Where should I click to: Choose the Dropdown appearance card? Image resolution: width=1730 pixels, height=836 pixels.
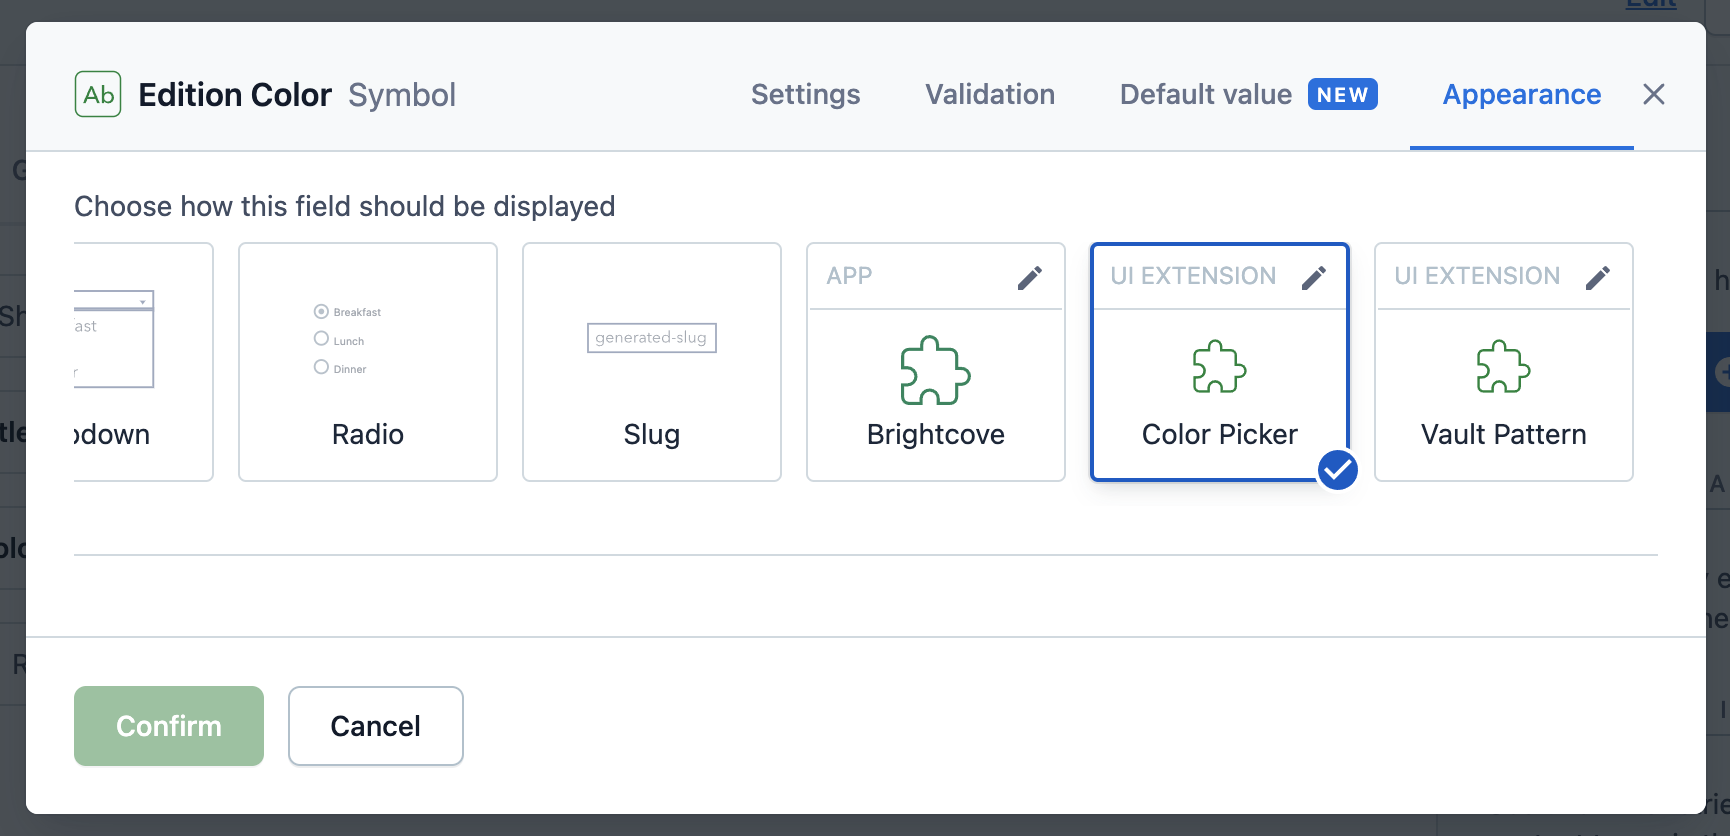[143, 362]
